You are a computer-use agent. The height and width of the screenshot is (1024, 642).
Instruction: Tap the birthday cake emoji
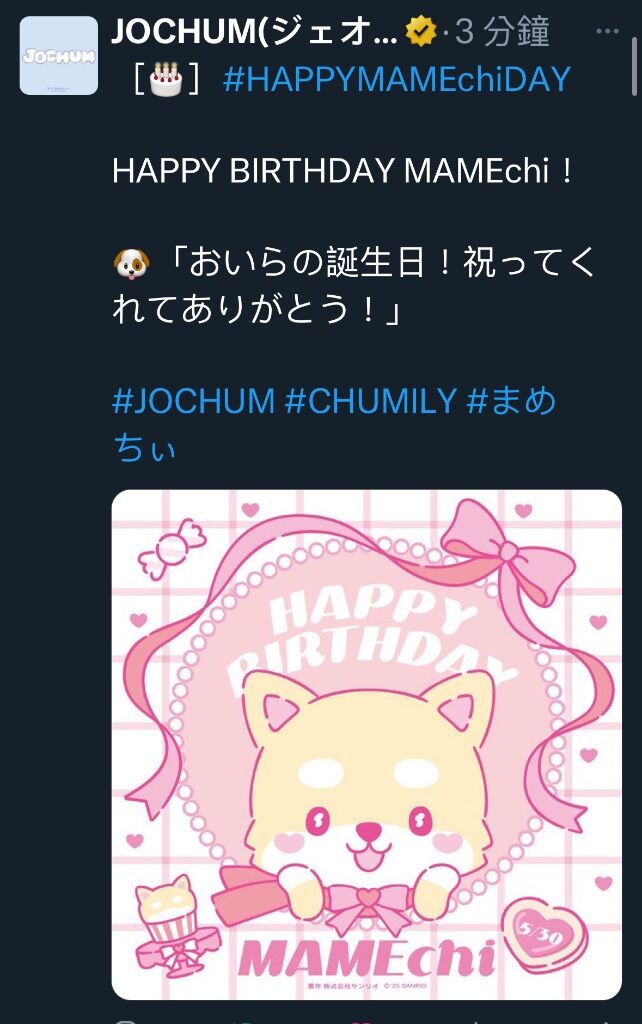(166, 78)
